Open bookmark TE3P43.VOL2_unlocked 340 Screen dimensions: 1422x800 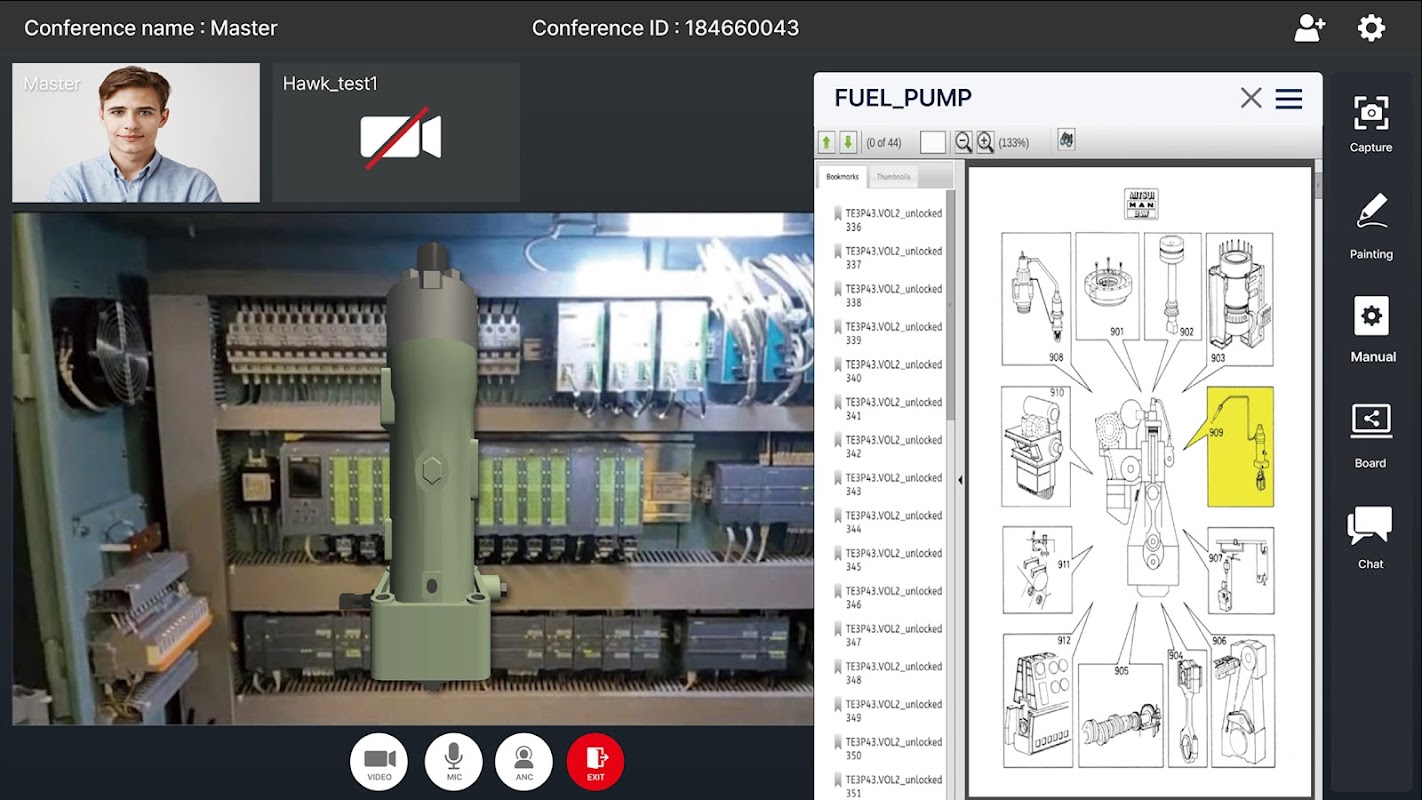[893, 371]
